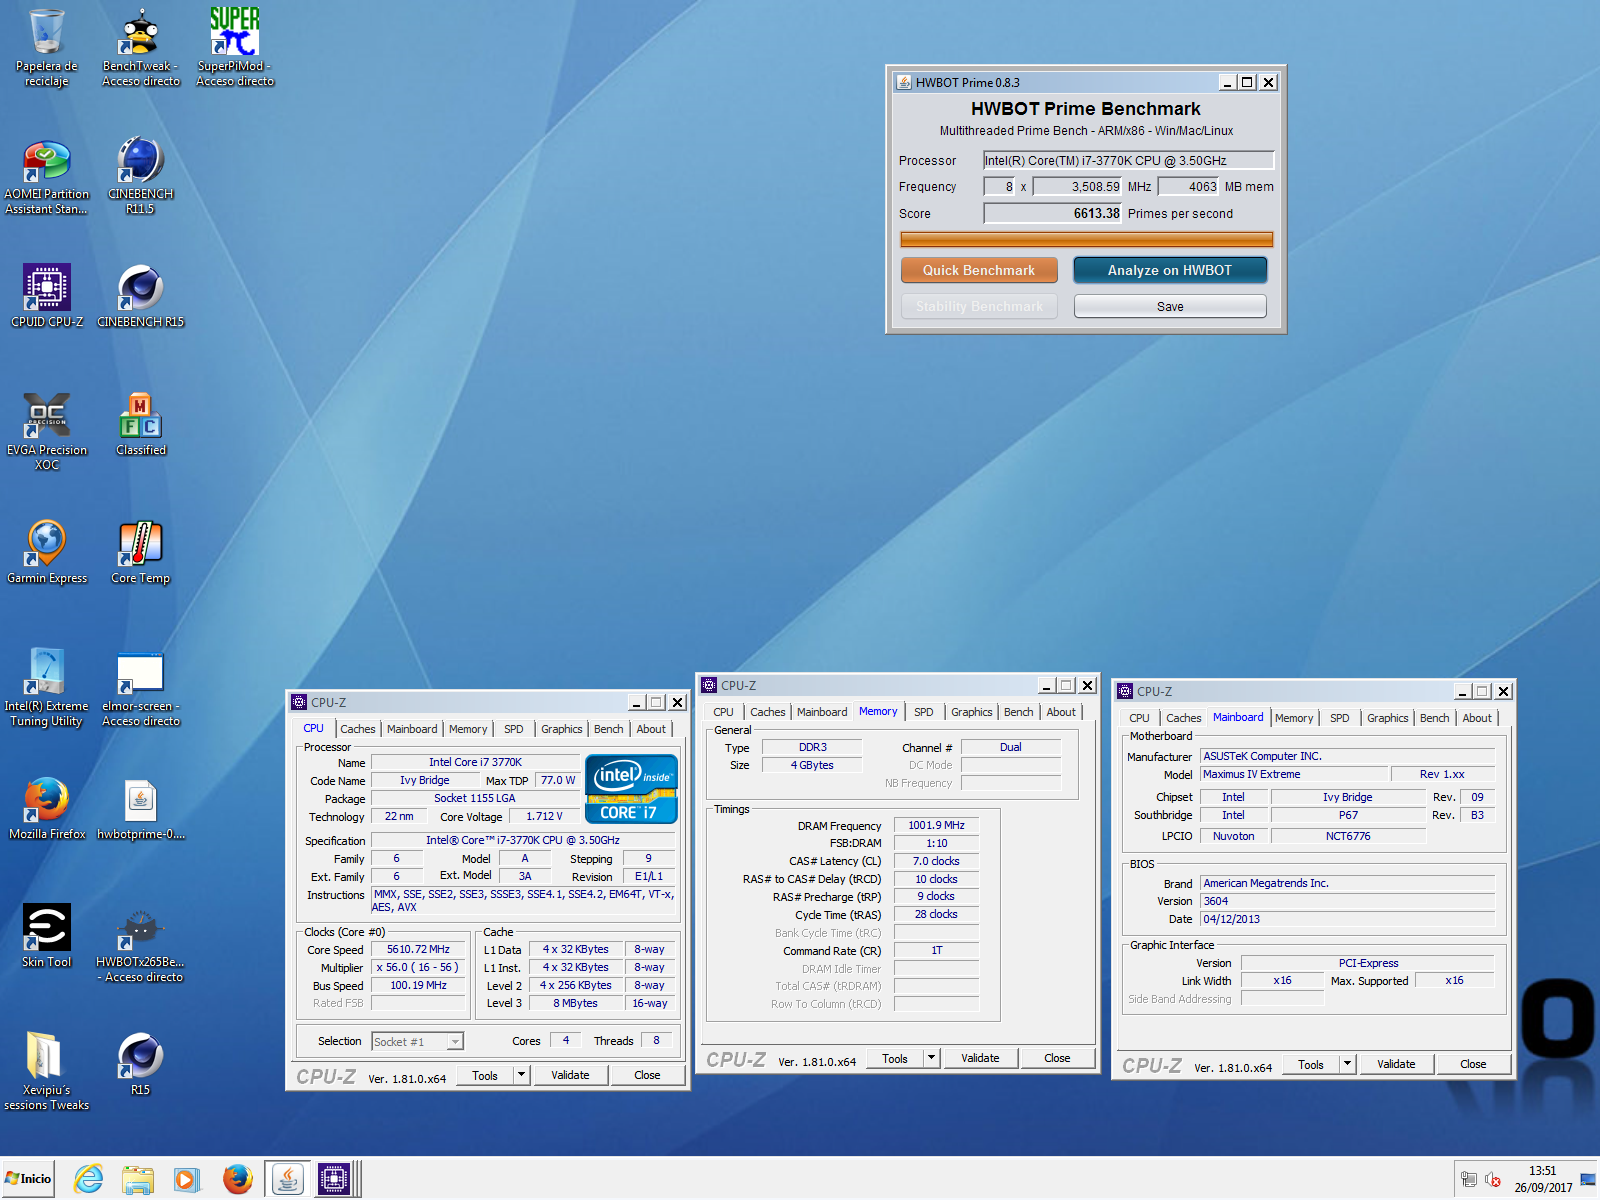Click Tools button in Memory window

click(895, 1058)
